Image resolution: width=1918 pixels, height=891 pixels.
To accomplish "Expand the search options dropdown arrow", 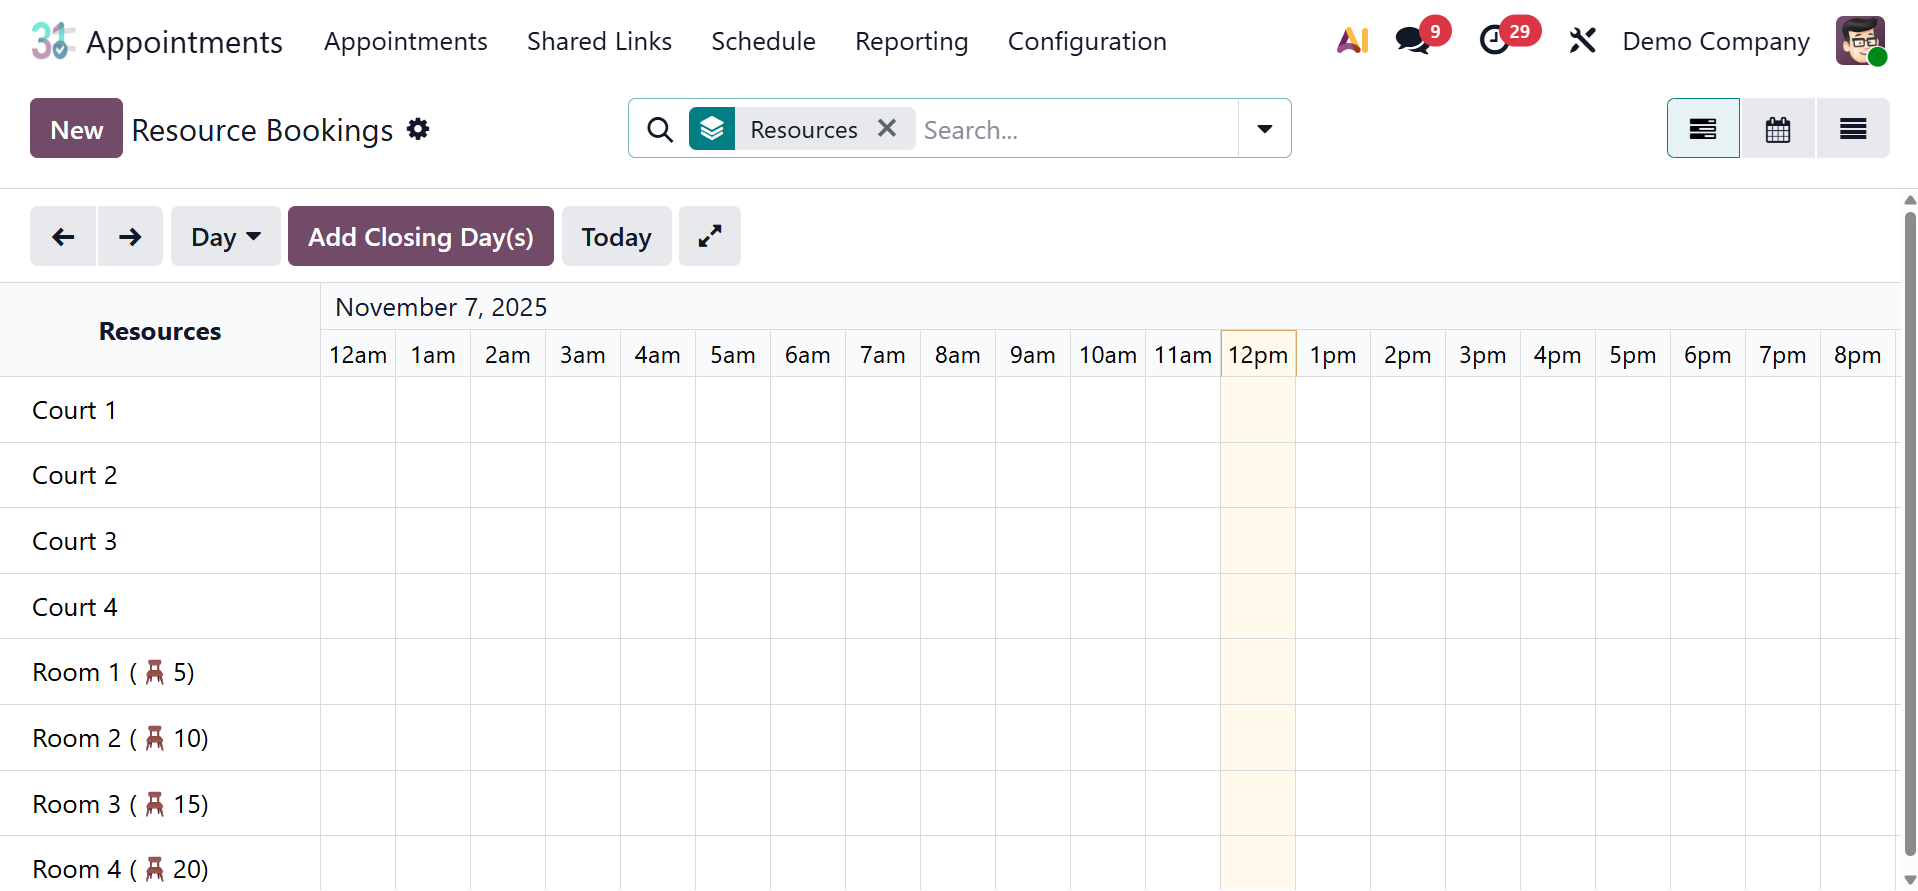I will [1265, 129].
